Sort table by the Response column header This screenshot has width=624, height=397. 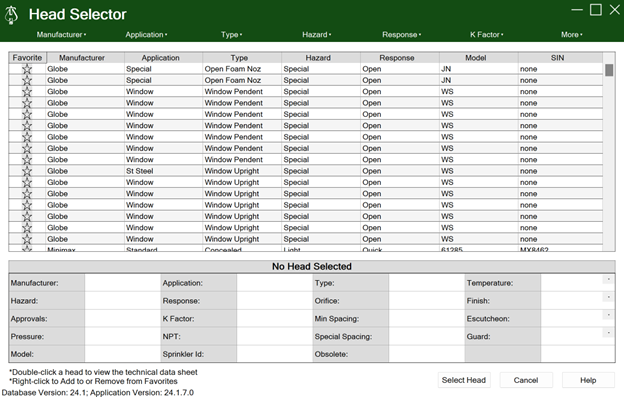click(x=397, y=58)
